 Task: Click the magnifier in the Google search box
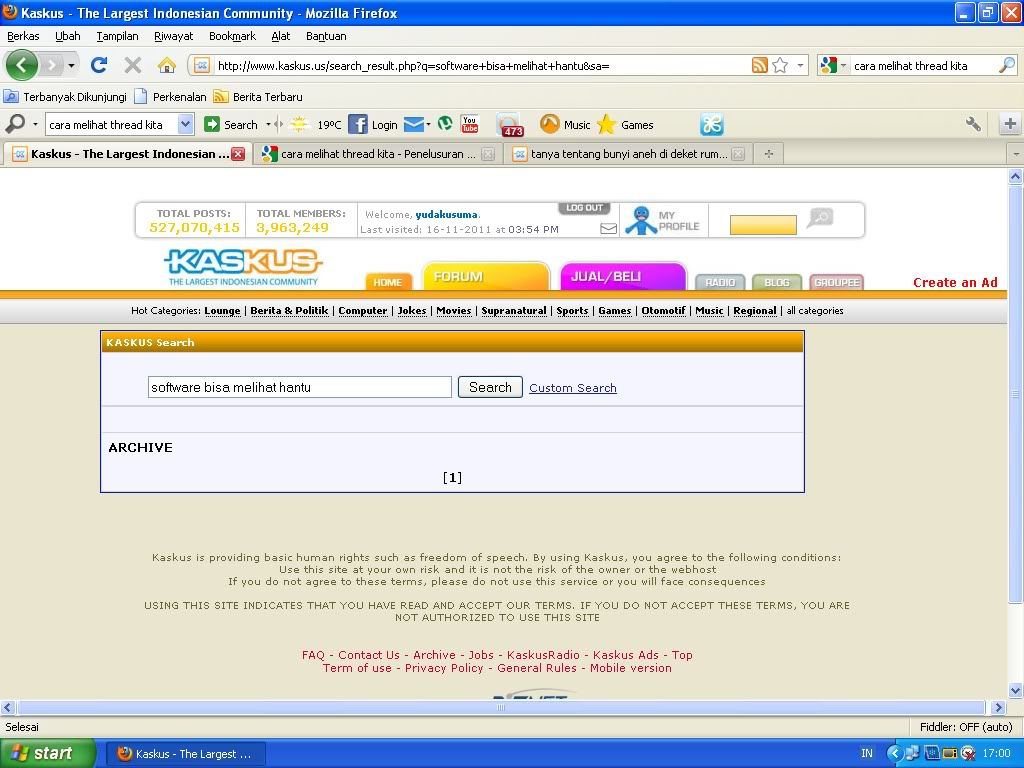click(1007, 65)
